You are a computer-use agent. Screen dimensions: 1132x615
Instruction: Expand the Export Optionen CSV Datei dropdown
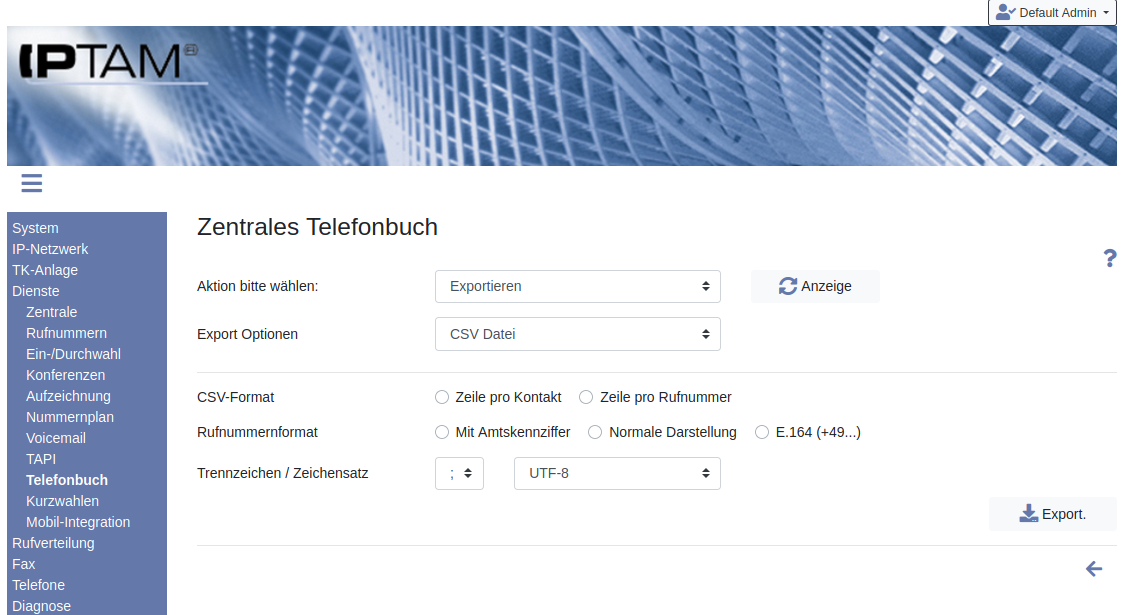point(578,334)
